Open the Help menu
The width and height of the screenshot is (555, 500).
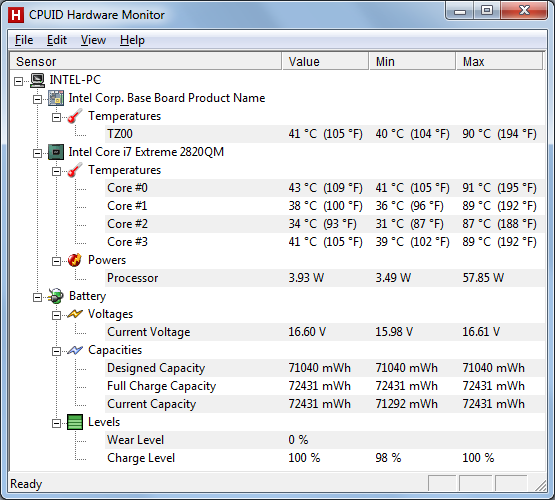click(132, 40)
